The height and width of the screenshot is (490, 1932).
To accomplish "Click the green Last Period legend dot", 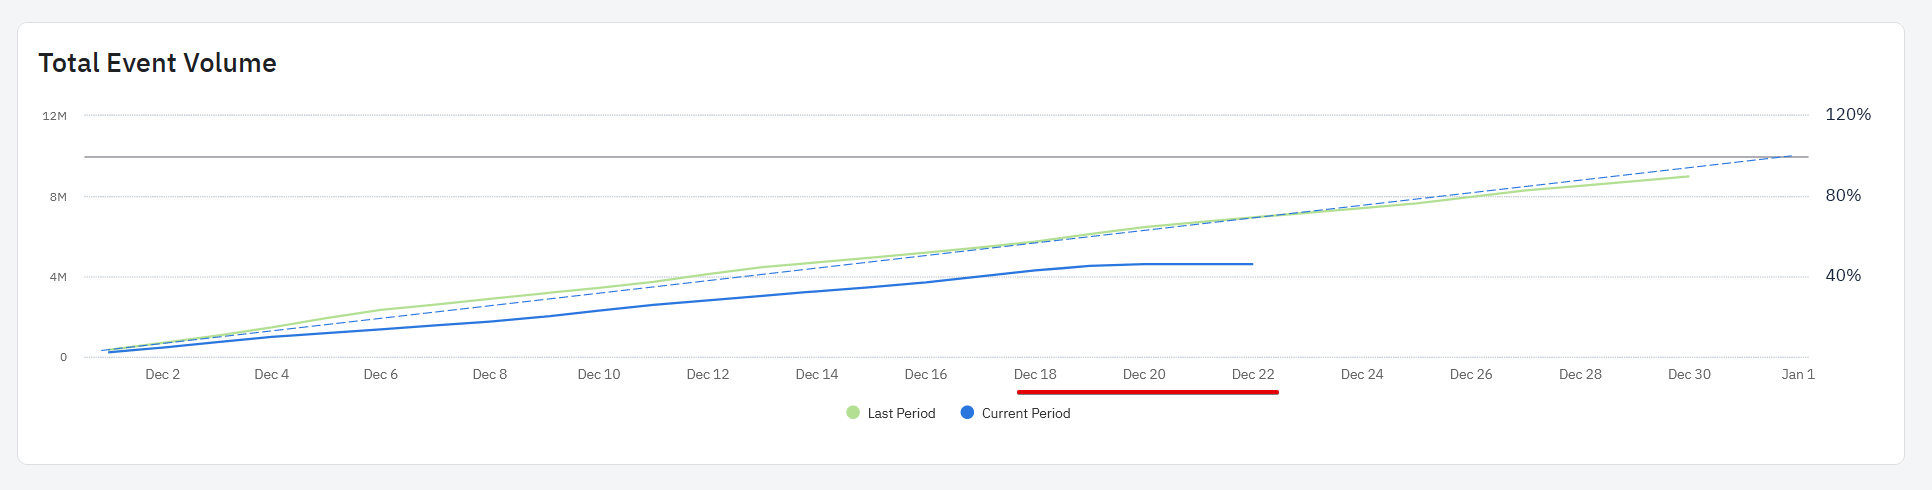I will tap(853, 413).
